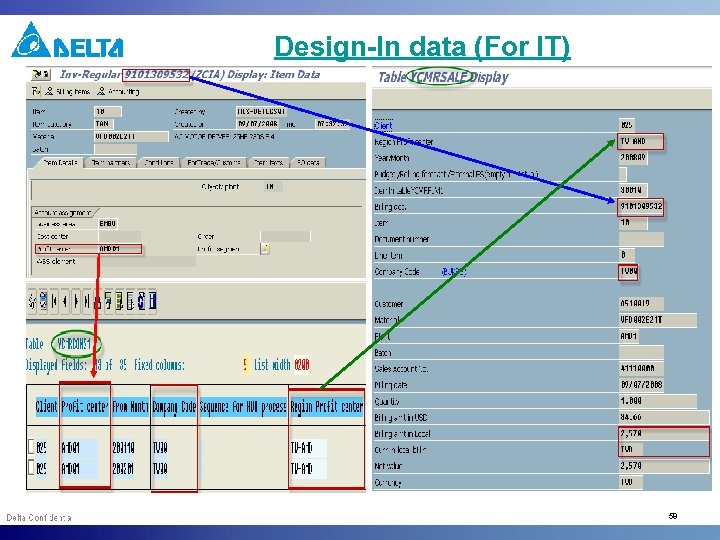Click the icon left of the Inv-Regular title
The image size is (720, 540).
[41, 74]
